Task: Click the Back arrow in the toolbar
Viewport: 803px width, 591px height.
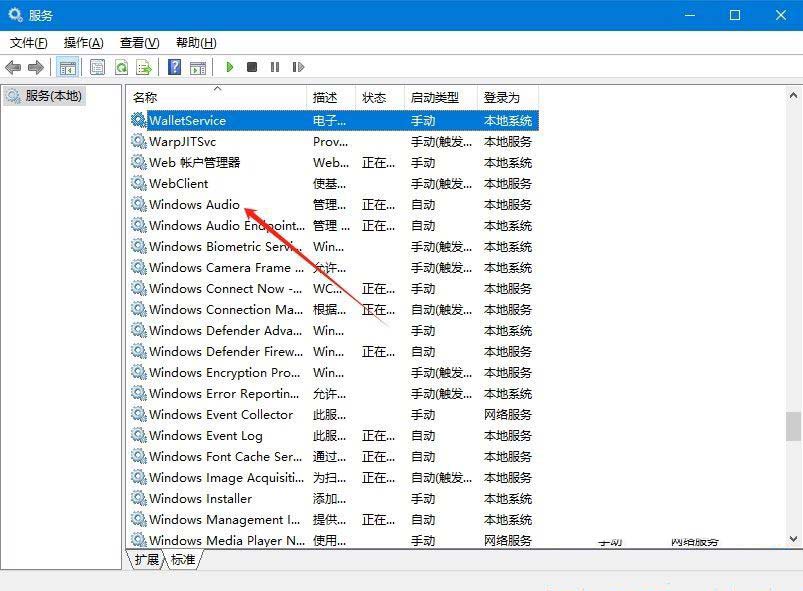Action: point(13,67)
